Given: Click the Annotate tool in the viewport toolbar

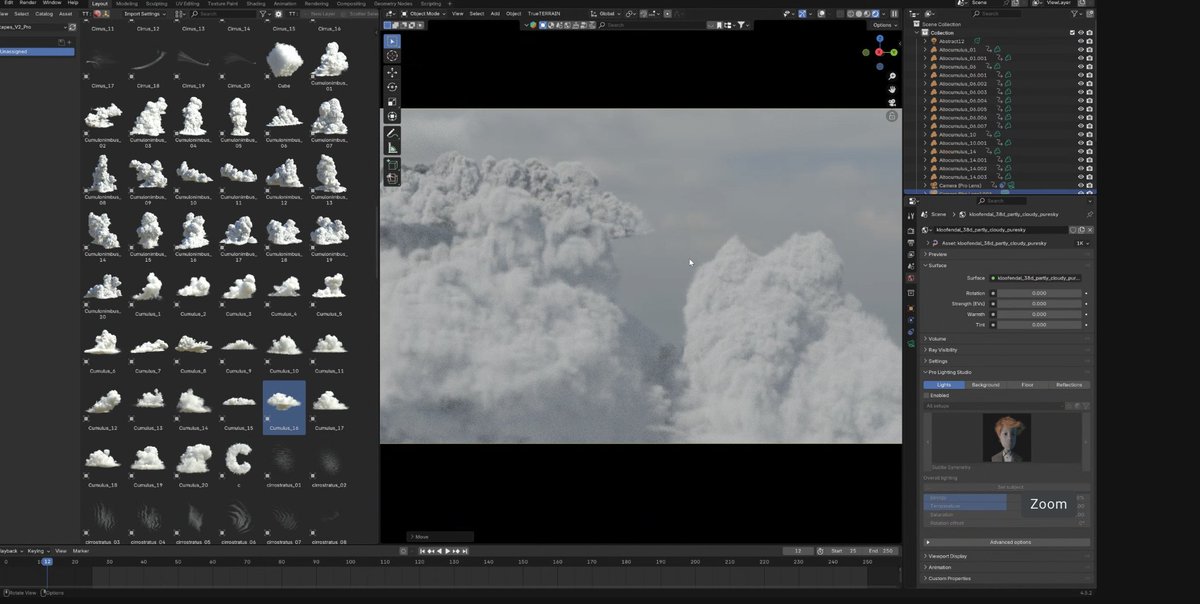Looking at the screenshot, I should [x=392, y=131].
